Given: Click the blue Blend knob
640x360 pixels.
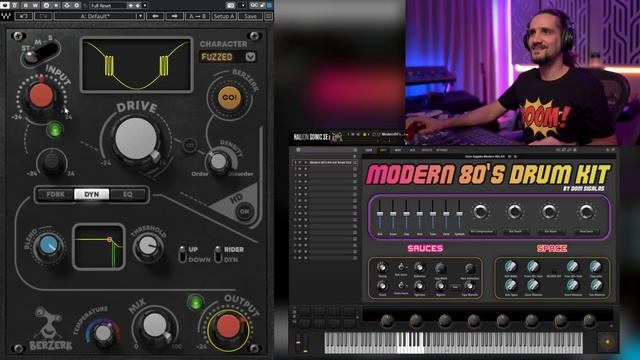Looking at the screenshot, I should 49,246.
